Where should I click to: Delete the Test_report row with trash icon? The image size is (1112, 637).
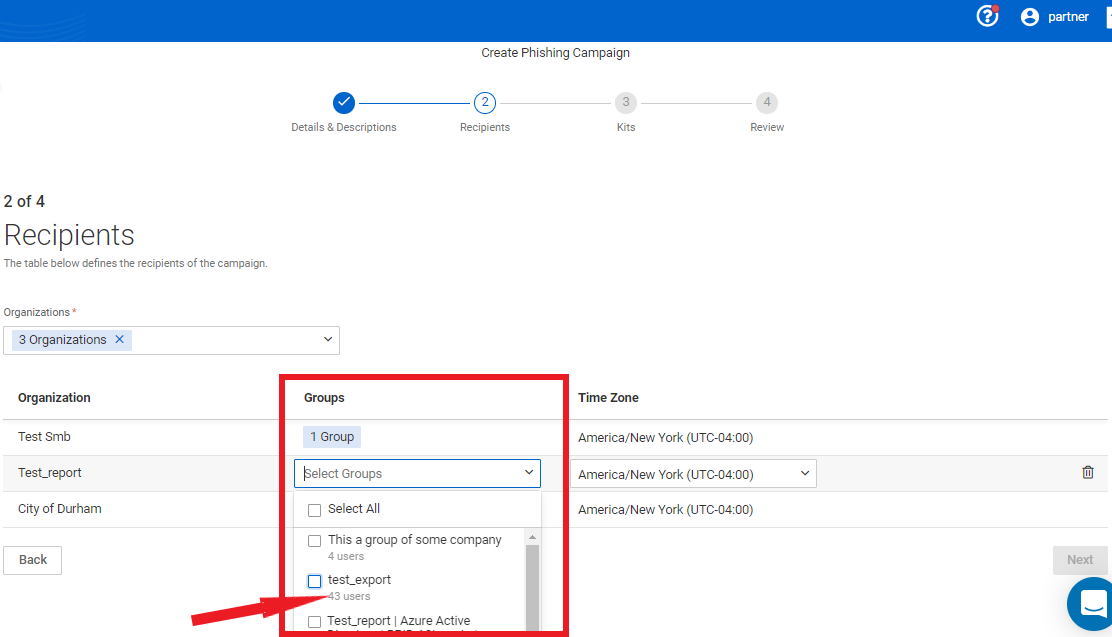[1087, 472]
